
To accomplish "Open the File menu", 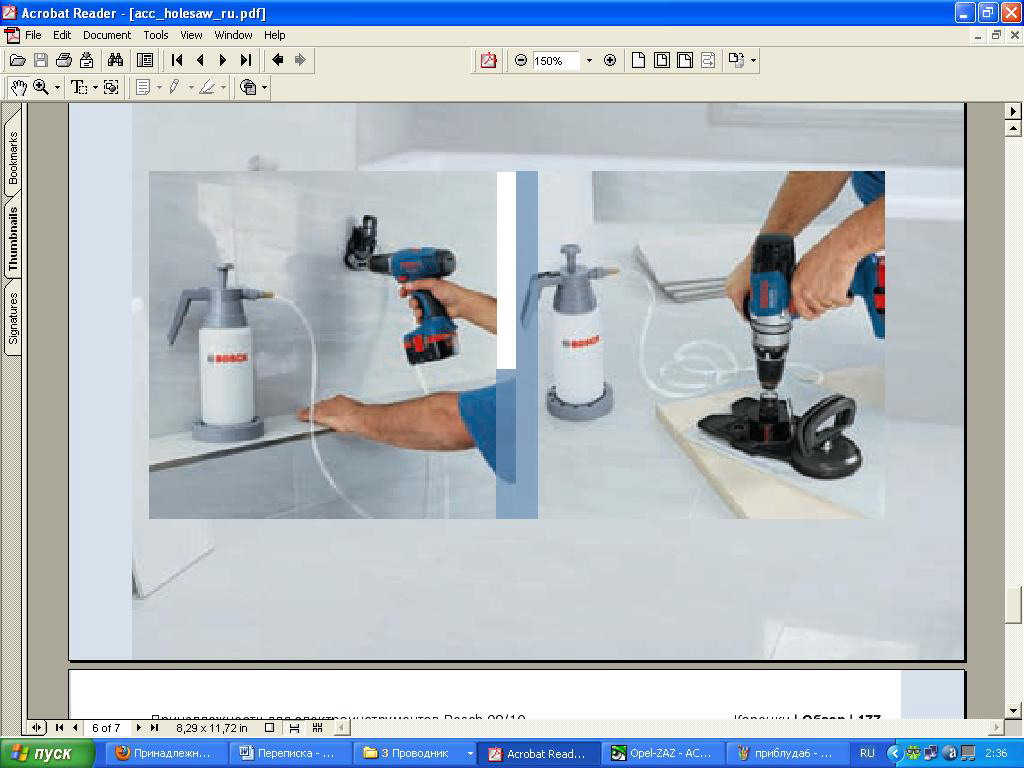I will pos(33,35).
